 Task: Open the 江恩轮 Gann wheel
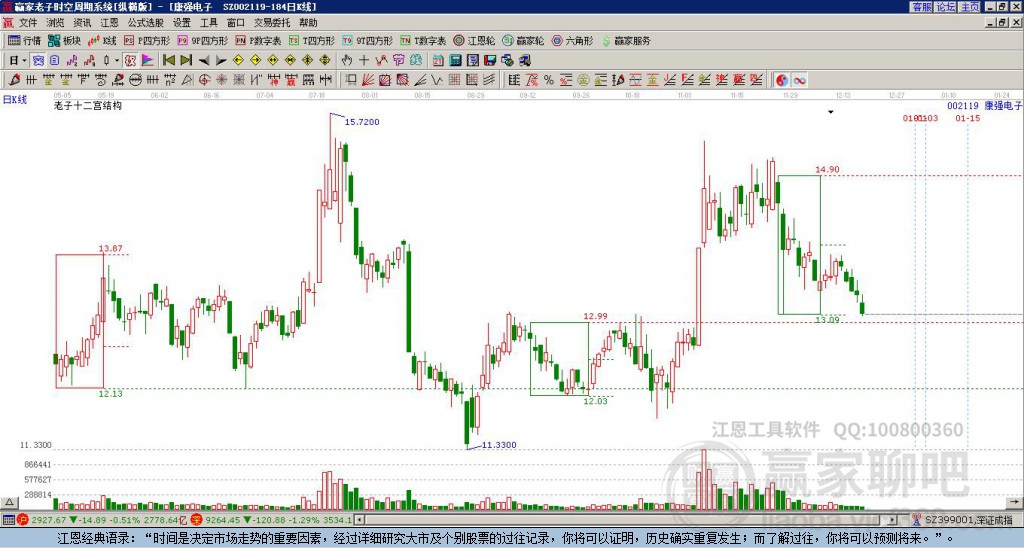[x=474, y=40]
